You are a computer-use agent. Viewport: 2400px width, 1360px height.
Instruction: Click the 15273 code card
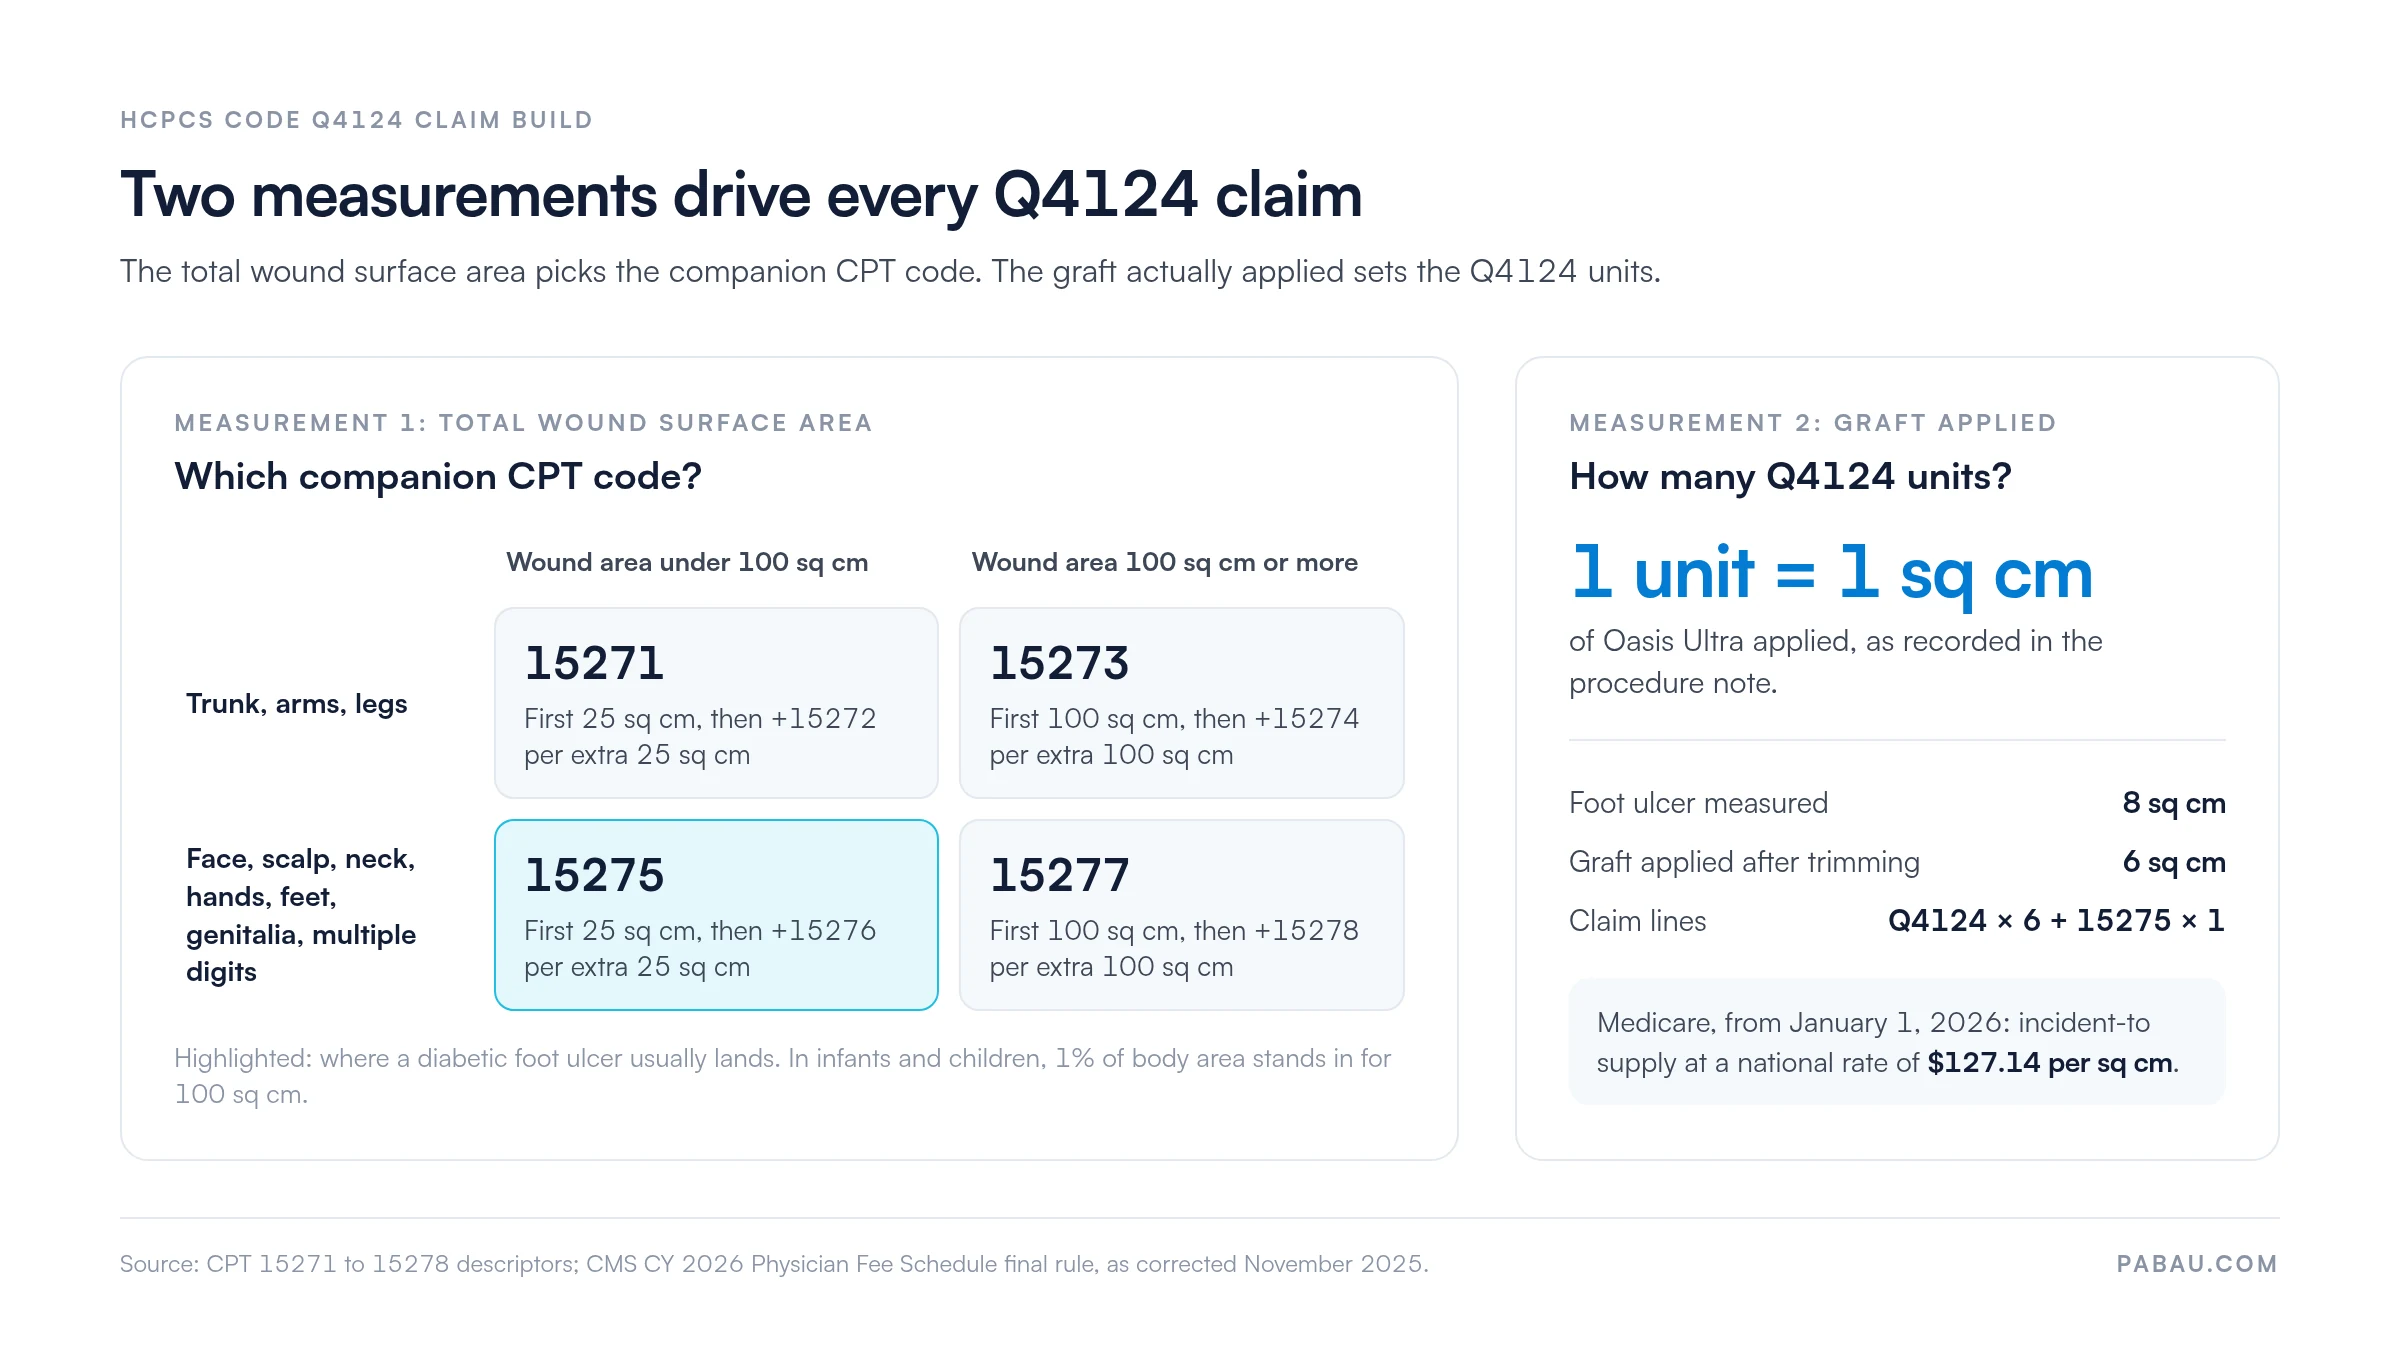[x=1181, y=703]
